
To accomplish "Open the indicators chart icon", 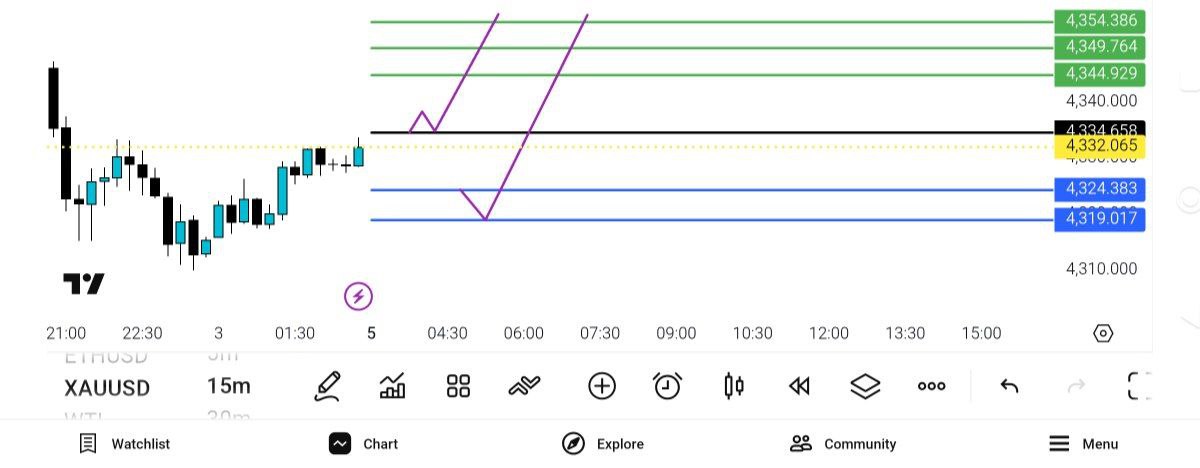I will 393,386.
